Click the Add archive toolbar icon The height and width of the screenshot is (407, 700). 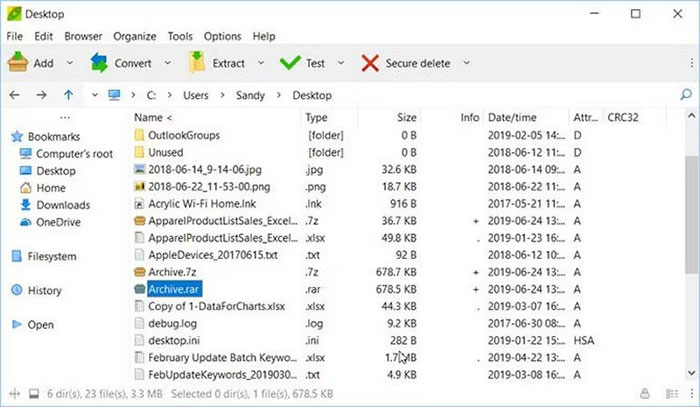click(x=18, y=63)
